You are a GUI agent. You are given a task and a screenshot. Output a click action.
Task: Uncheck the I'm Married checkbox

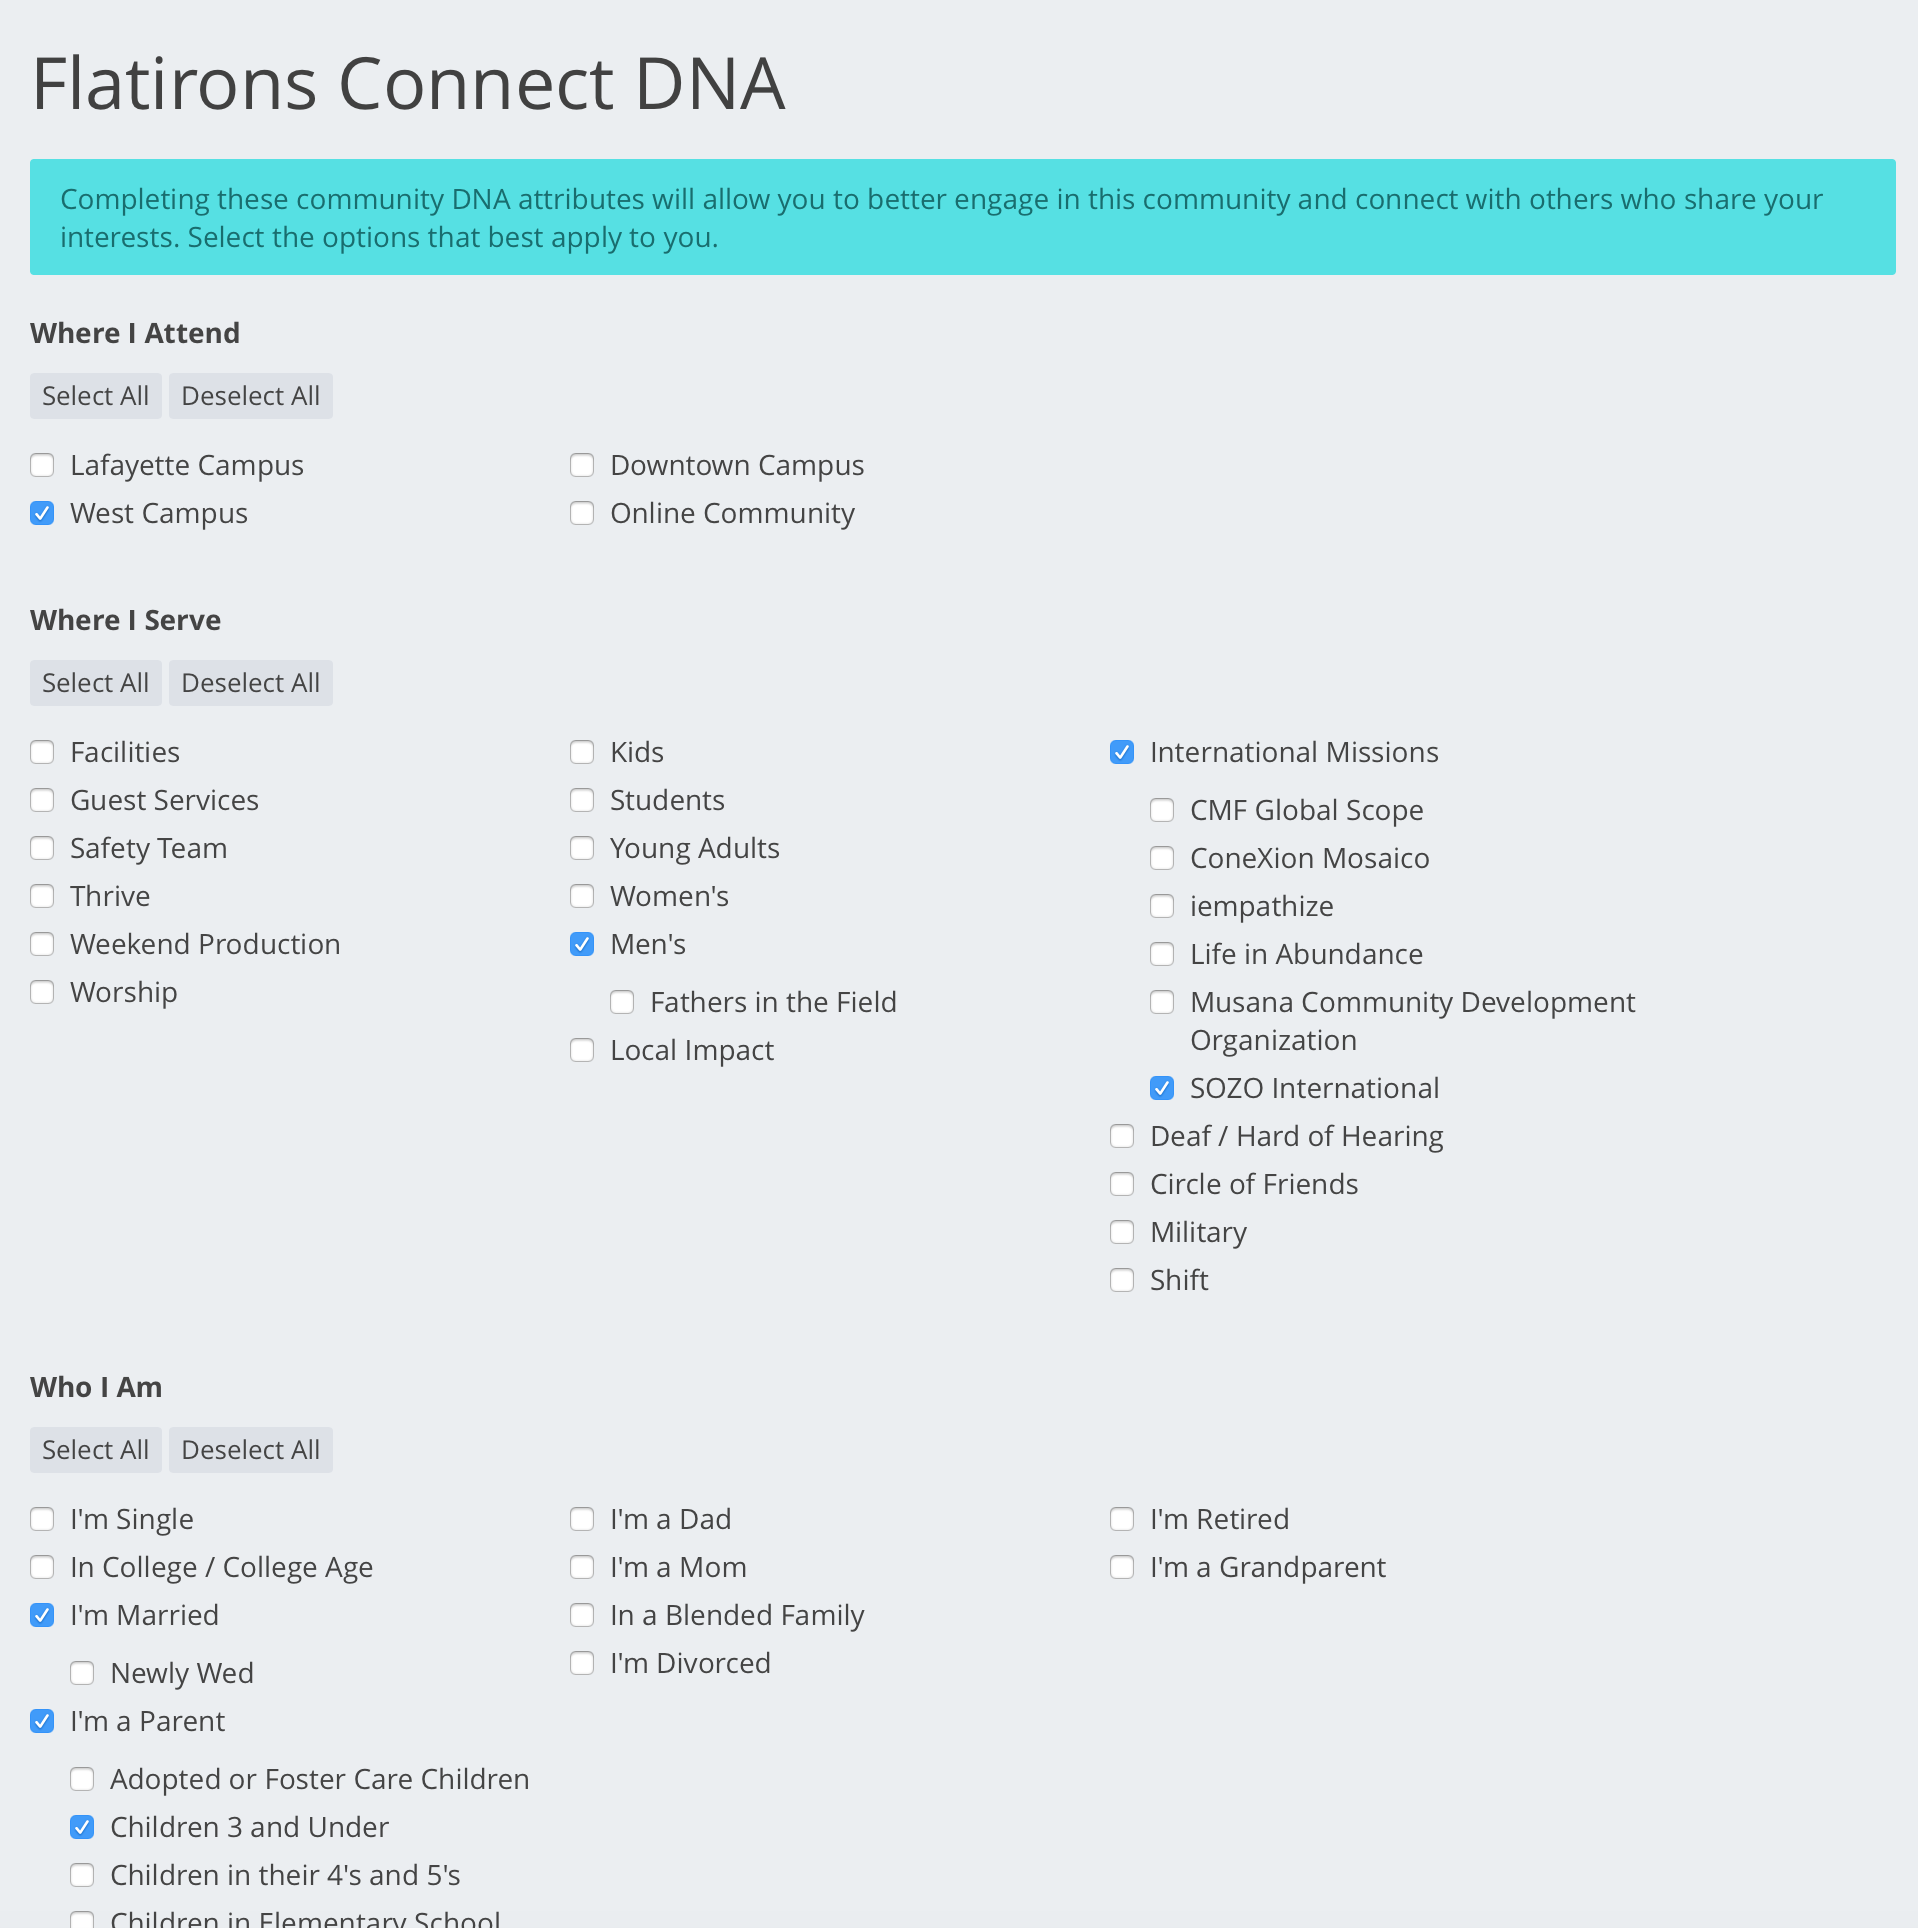[x=42, y=1615]
